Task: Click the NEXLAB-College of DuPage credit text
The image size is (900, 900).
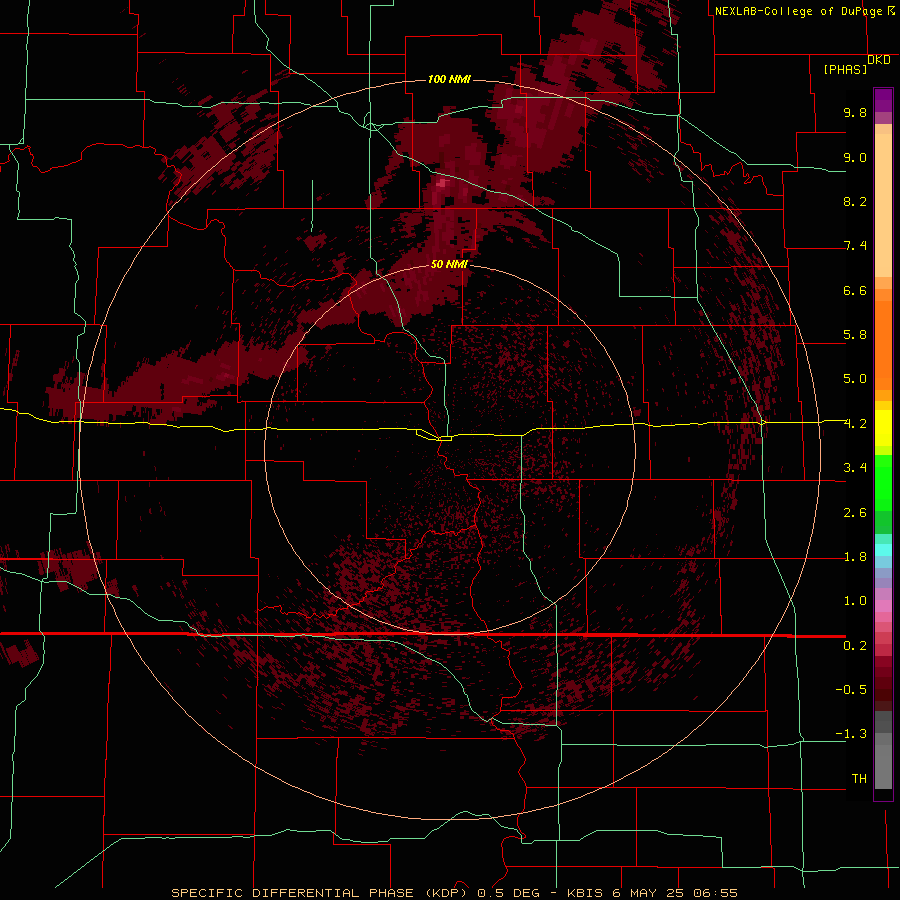Action: point(798,11)
